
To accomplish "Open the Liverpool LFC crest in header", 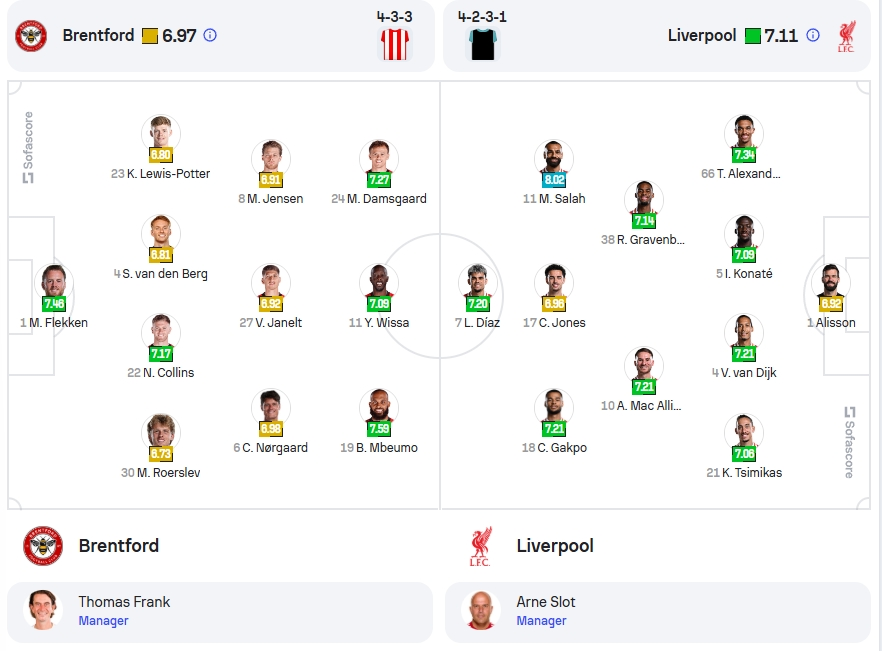I will (x=847, y=36).
